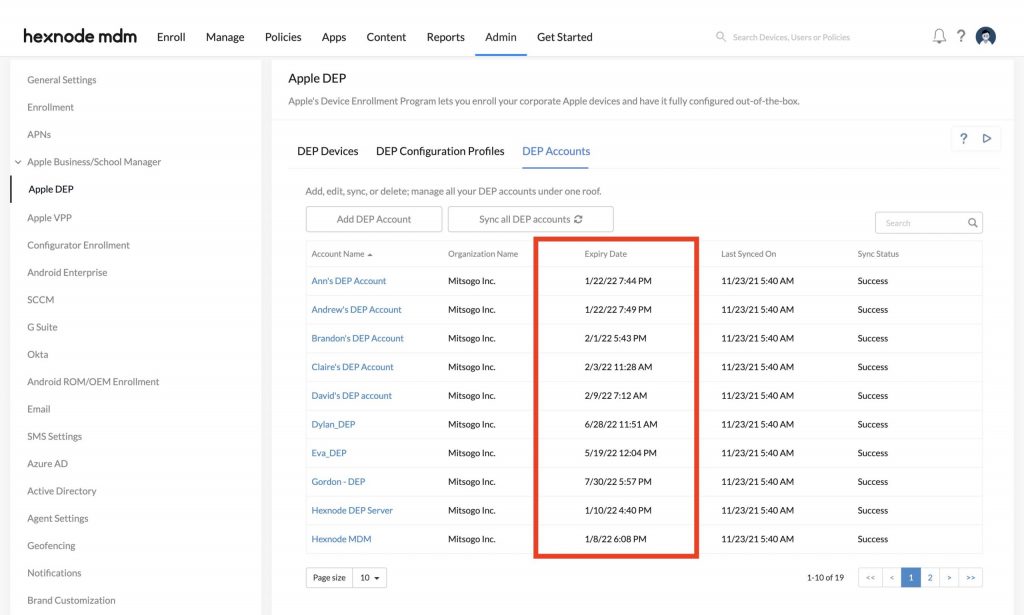
Task: Click the global search magnifier icon
Action: [x=720, y=37]
